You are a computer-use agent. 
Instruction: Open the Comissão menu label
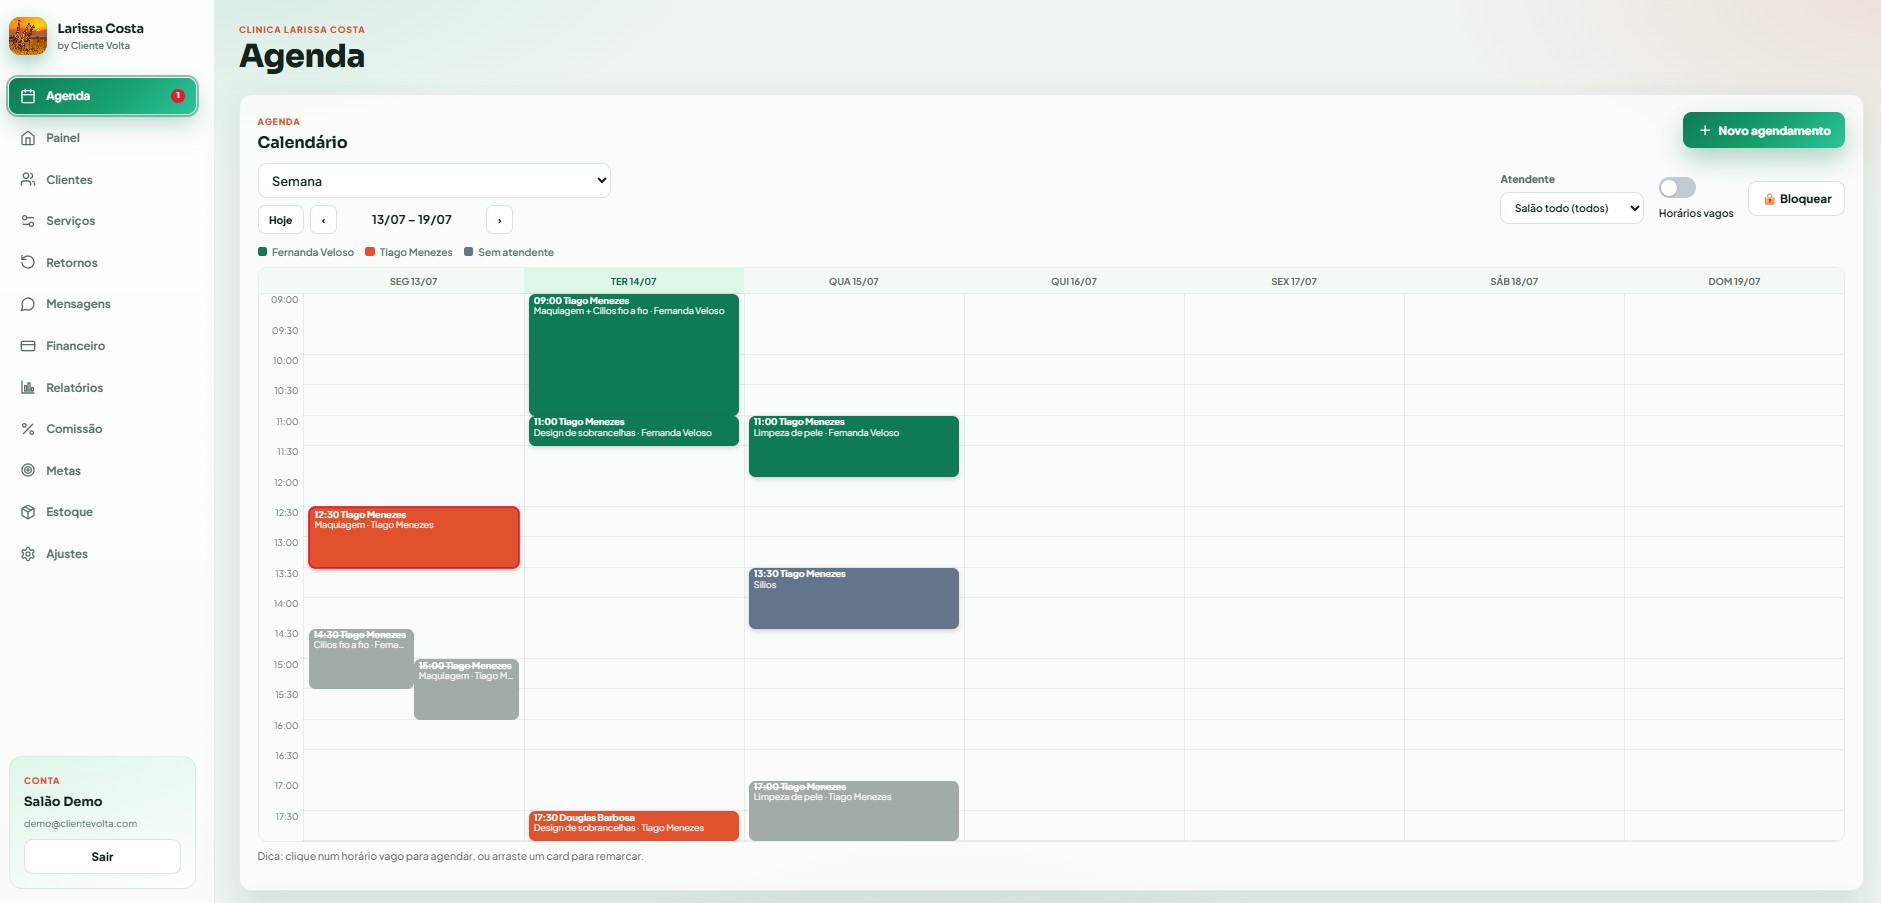[74, 429]
